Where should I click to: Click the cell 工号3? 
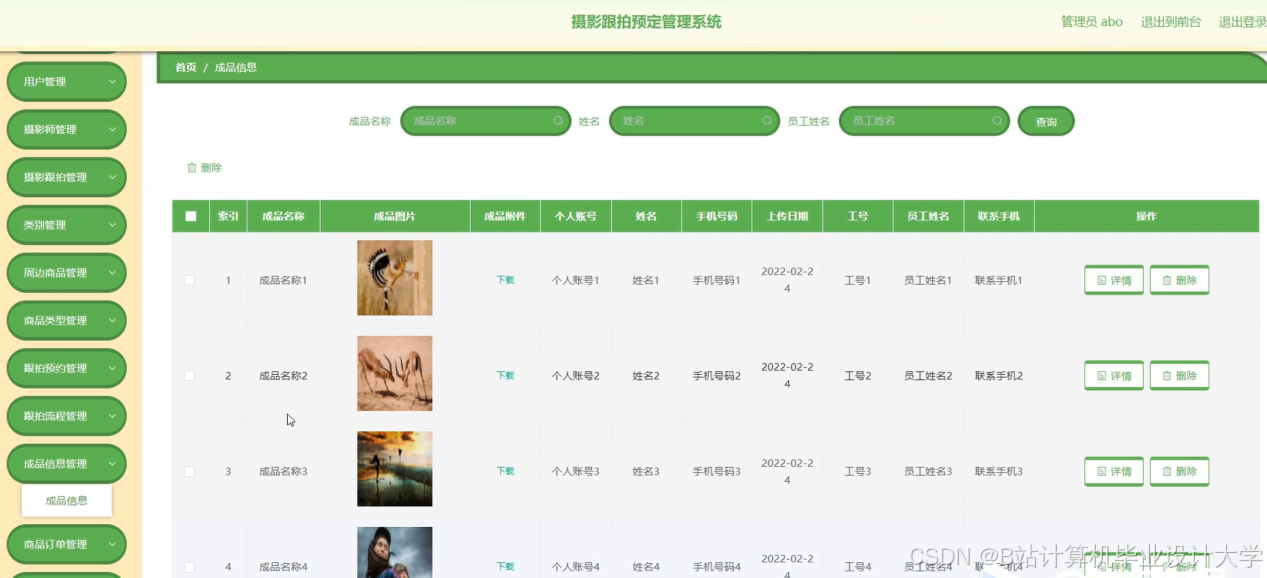(858, 471)
